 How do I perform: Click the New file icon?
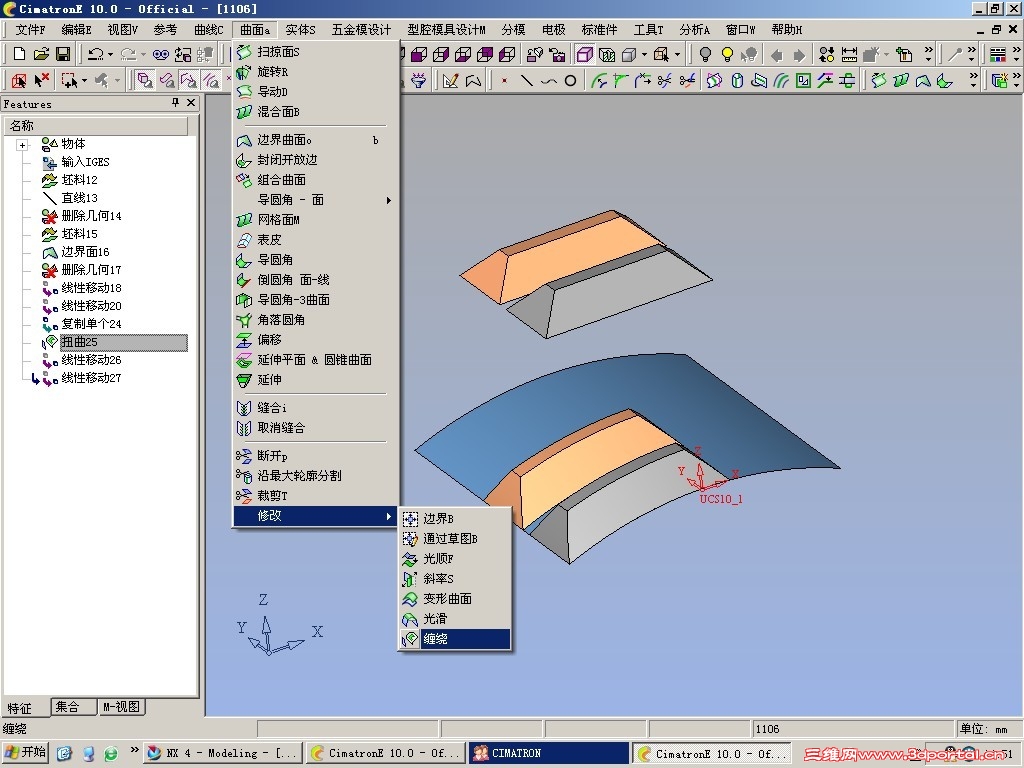(19, 54)
